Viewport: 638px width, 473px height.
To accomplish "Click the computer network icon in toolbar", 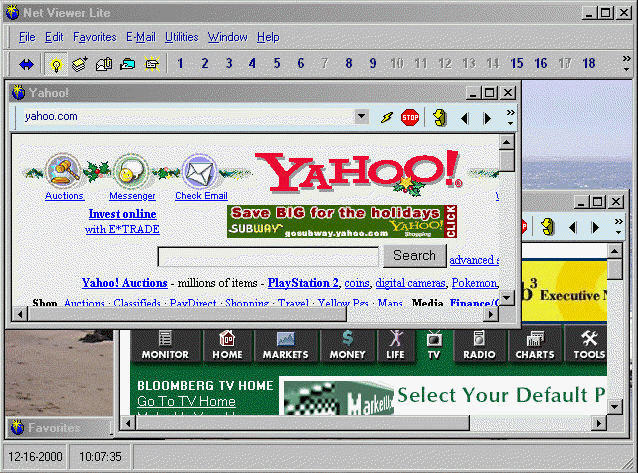I will [128, 64].
